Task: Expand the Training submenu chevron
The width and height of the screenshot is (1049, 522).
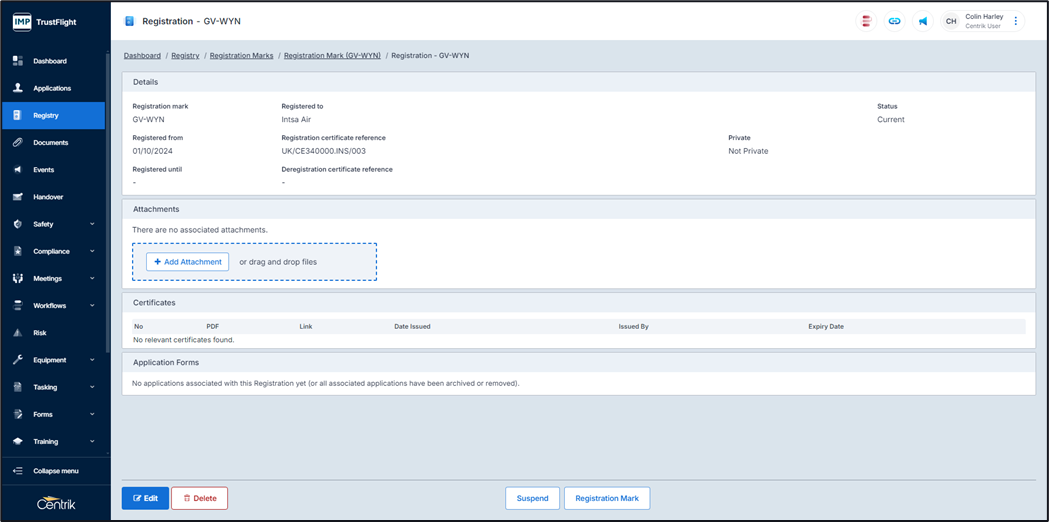Action: pyautogui.click(x=92, y=442)
